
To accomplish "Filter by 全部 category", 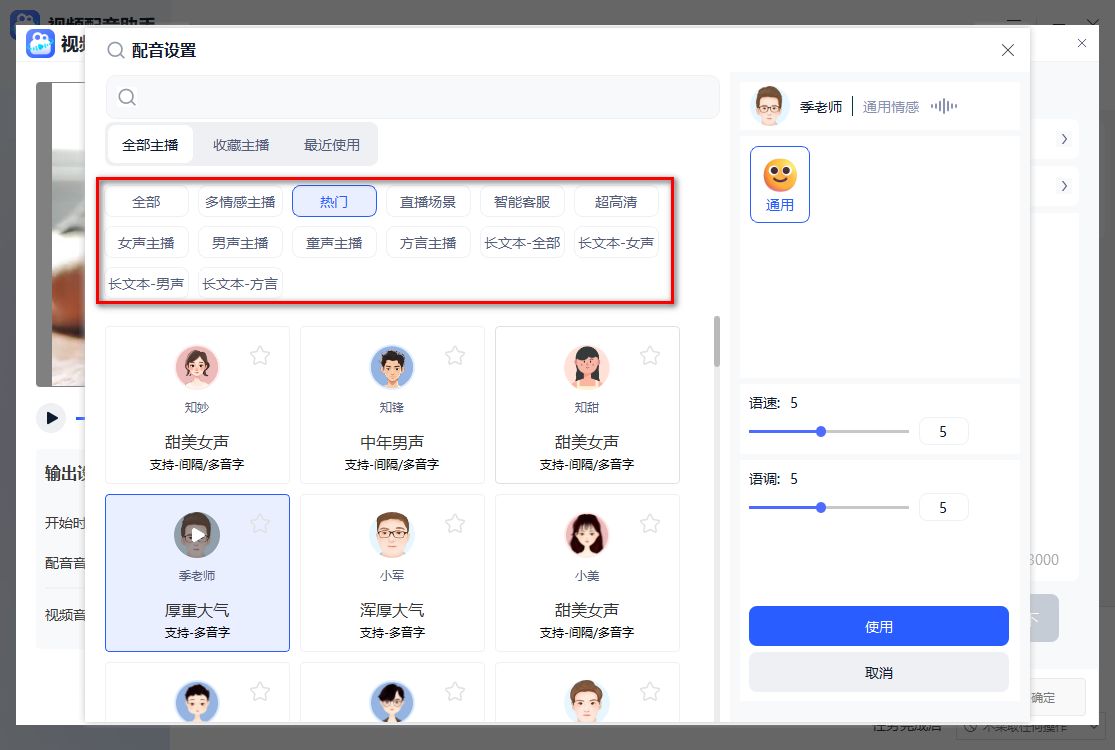I will (x=146, y=202).
